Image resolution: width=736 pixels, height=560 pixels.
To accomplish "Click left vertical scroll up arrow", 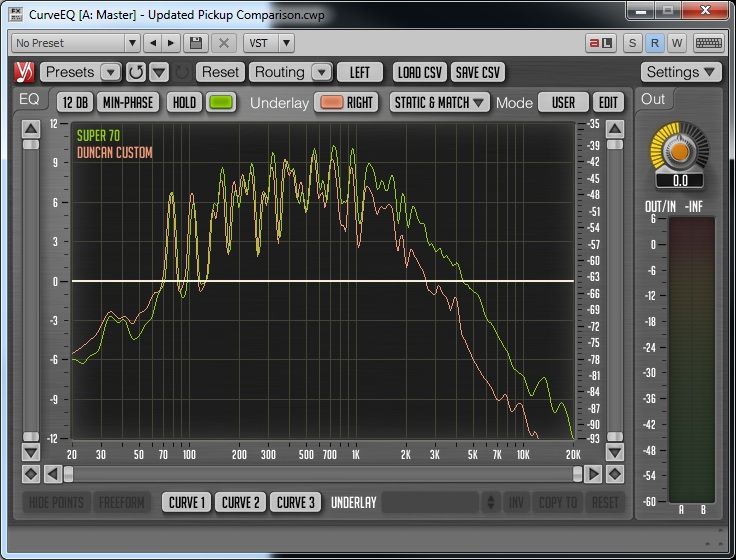I will (x=31, y=129).
